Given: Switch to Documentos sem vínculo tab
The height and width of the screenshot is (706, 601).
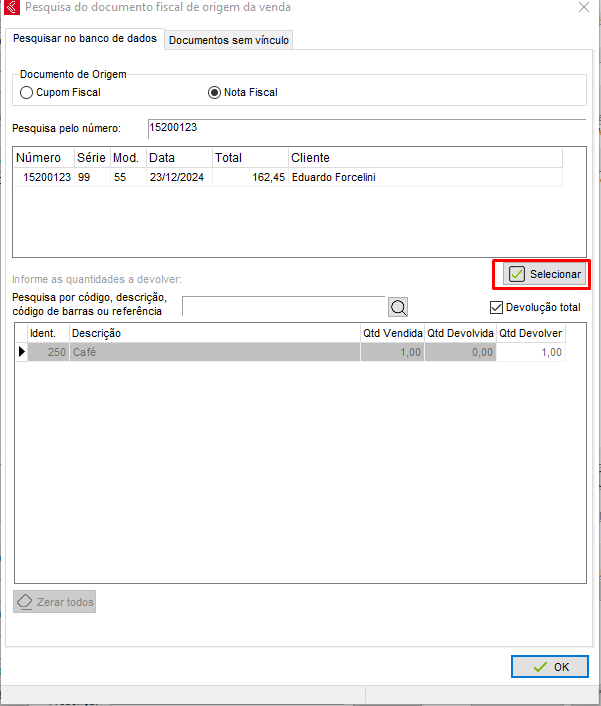Looking at the screenshot, I should (x=229, y=41).
